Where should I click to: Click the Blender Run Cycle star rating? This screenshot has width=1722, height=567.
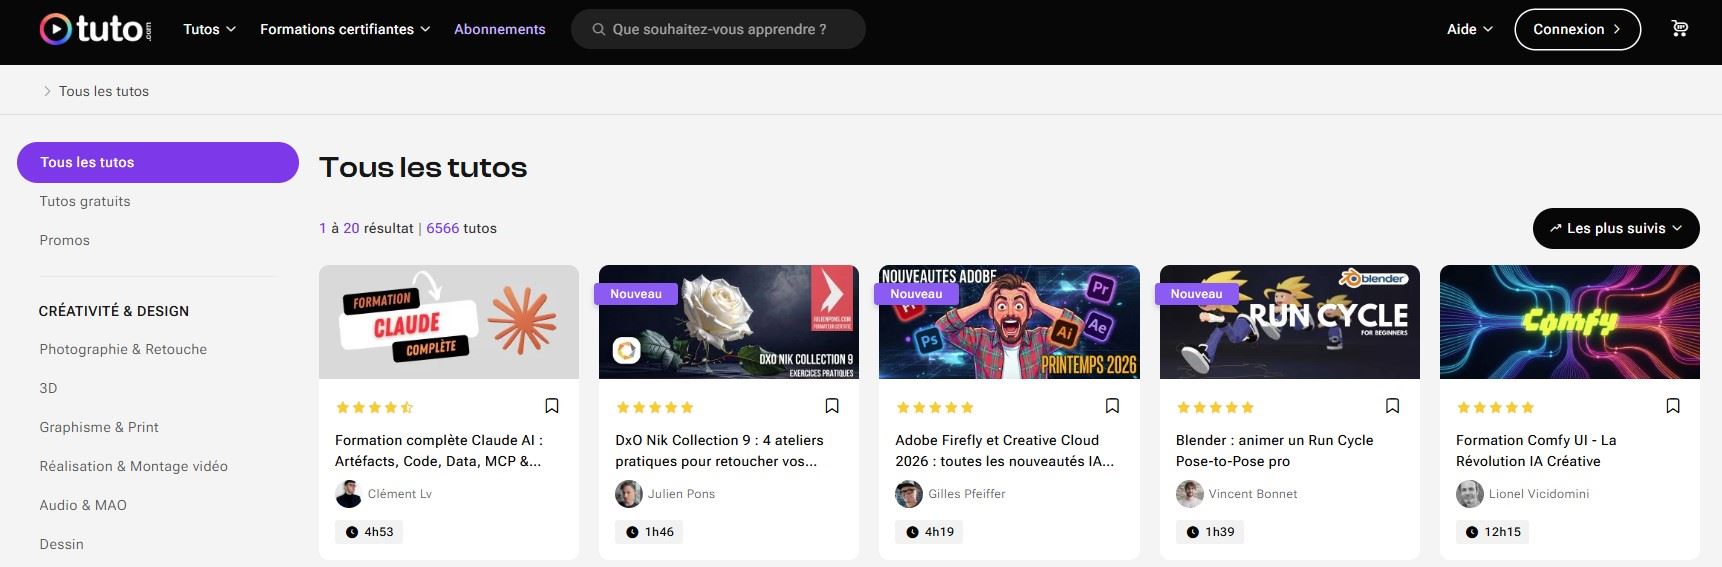(x=1215, y=407)
